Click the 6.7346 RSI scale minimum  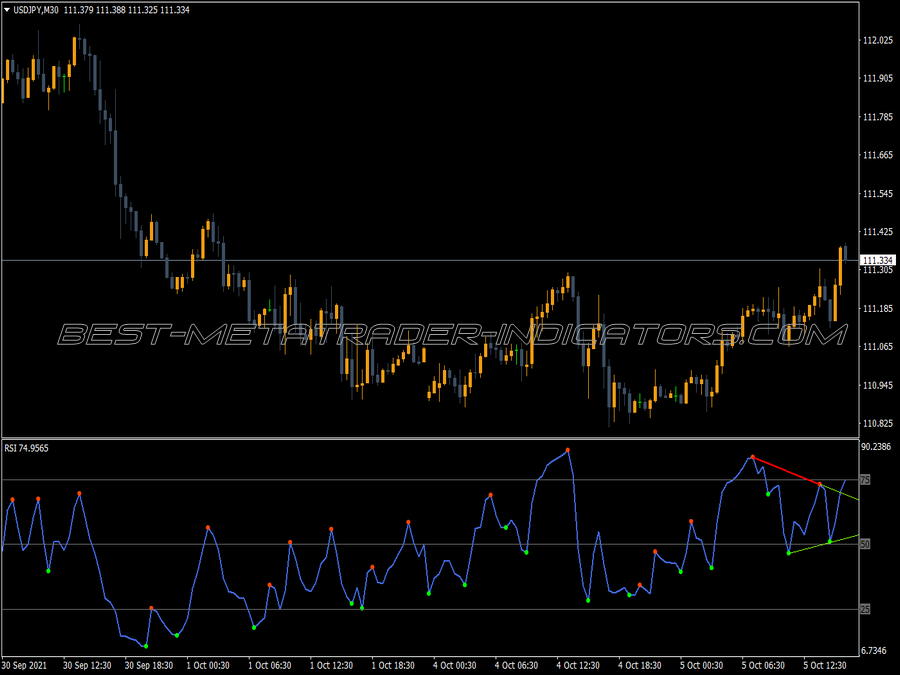(x=874, y=651)
